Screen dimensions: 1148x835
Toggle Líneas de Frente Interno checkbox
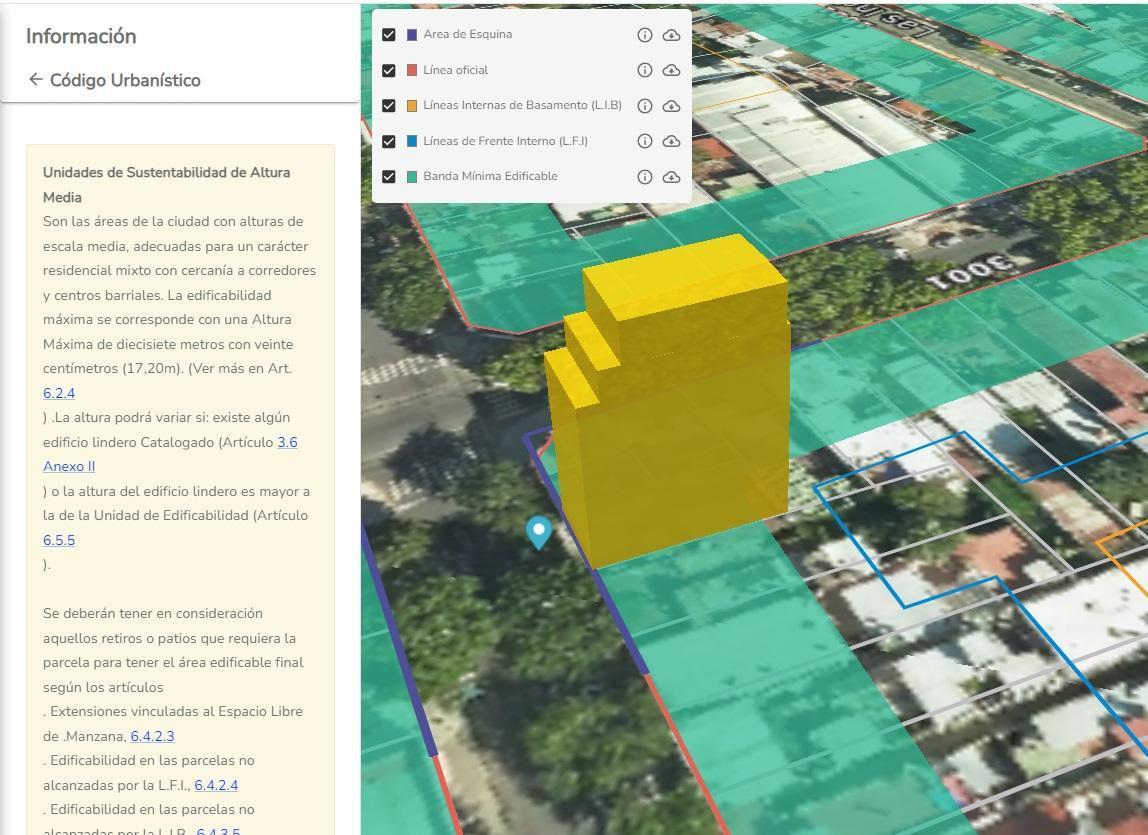point(389,141)
